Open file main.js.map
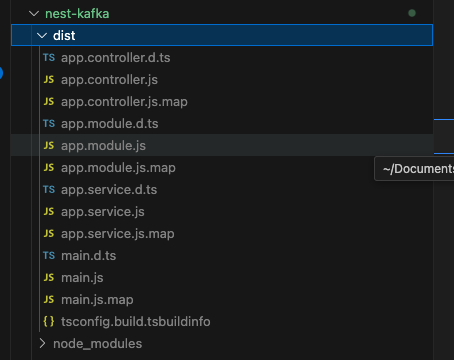 (x=97, y=300)
